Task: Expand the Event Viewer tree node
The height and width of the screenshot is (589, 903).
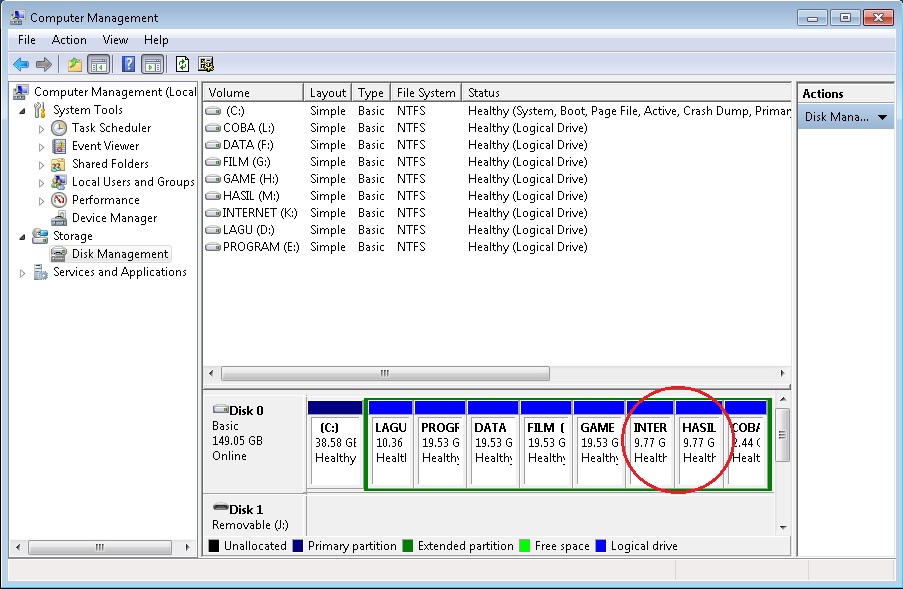Action: pyautogui.click(x=41, y=147)
